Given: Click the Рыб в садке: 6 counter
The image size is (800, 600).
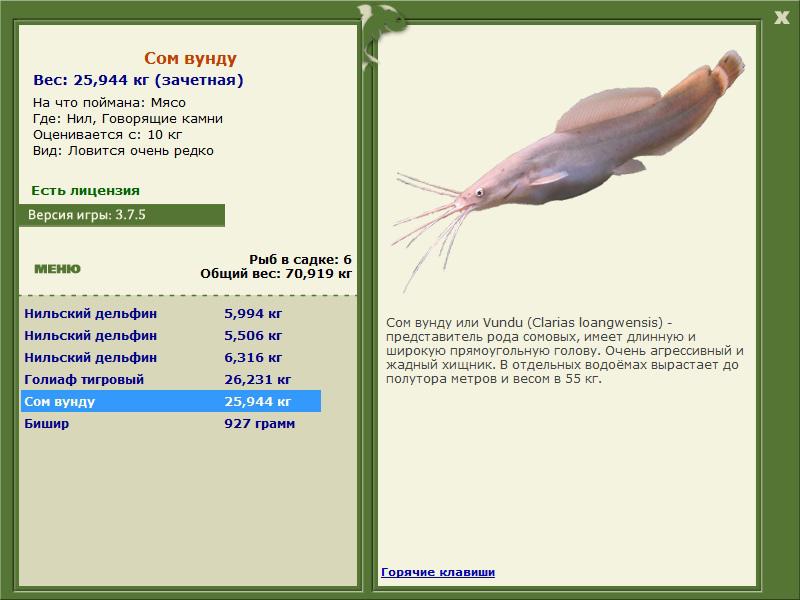Looking at the screenshot, I should 301,260.
